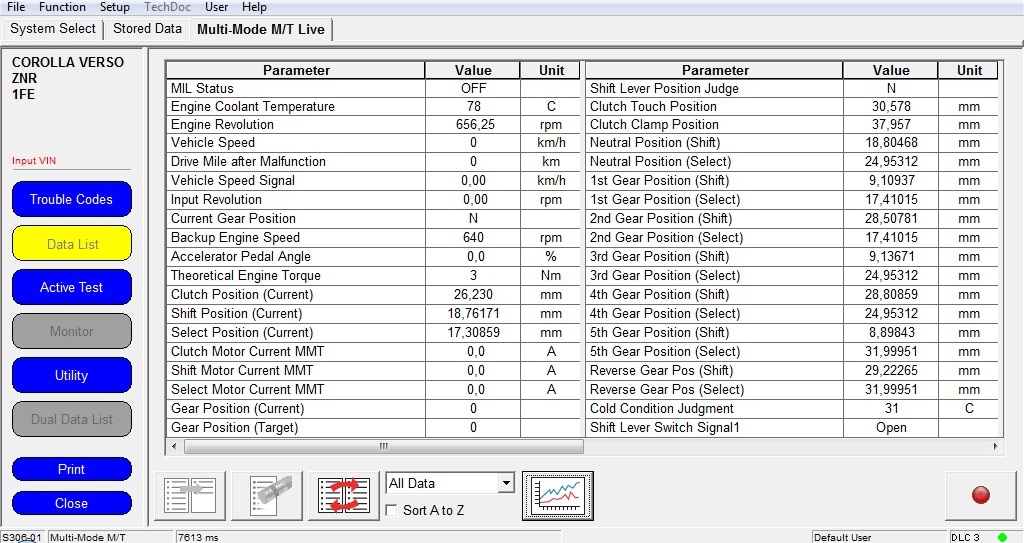1024x543 pixels.
Task: Click the left scroll arrow of the horizontal scrollbar
Action: click(172, 447)
